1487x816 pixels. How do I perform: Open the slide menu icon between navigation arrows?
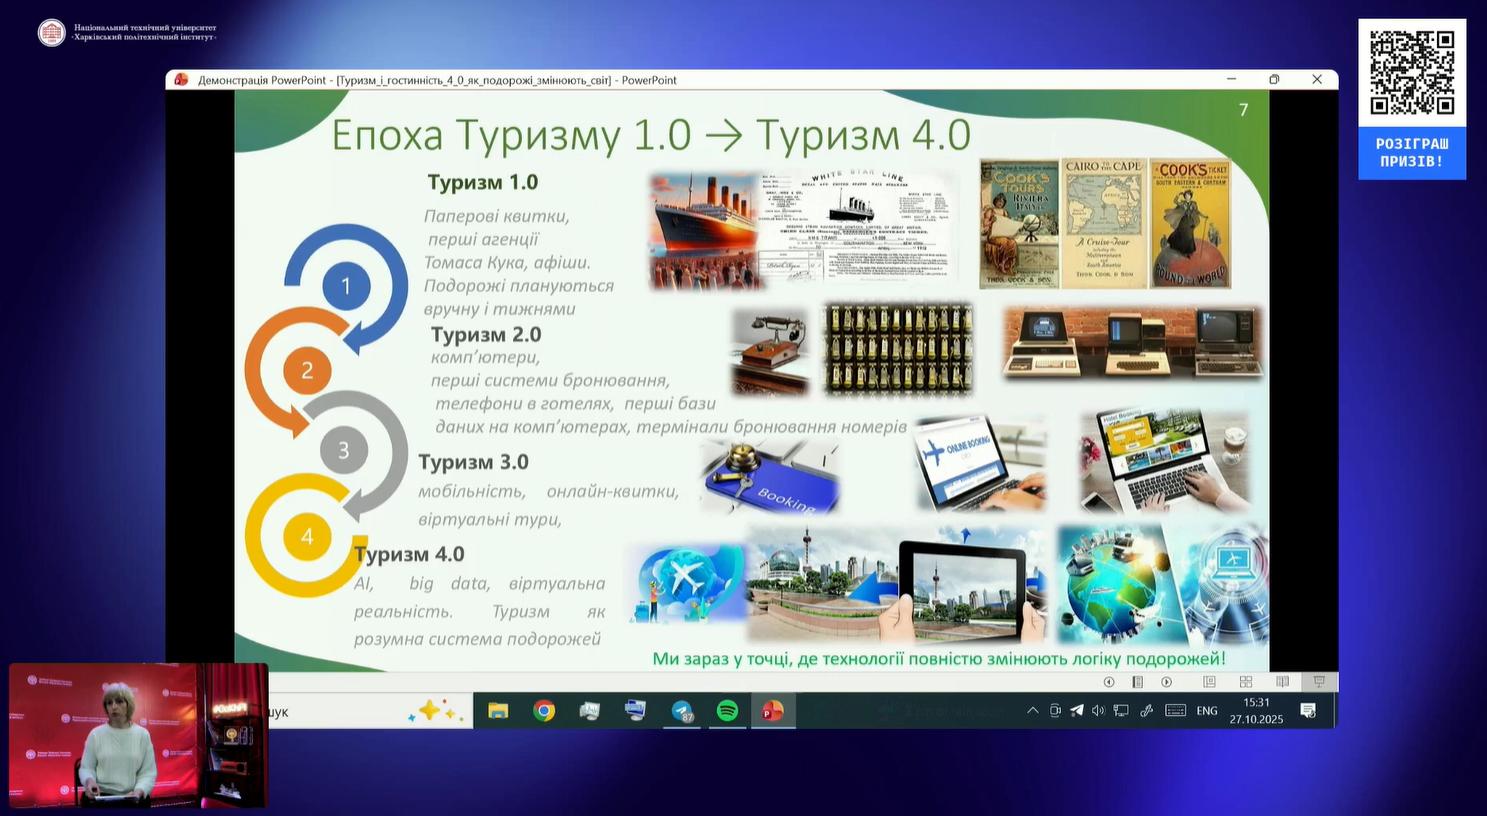tap(1137, 682)
